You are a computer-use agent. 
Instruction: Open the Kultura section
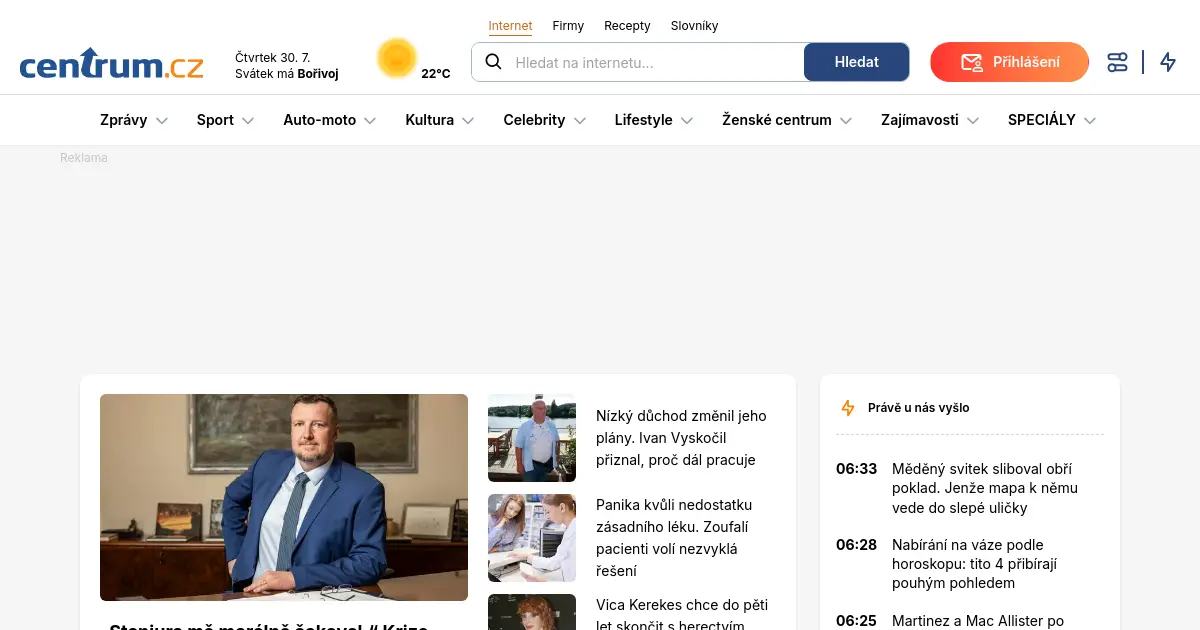tap(430, 120)
